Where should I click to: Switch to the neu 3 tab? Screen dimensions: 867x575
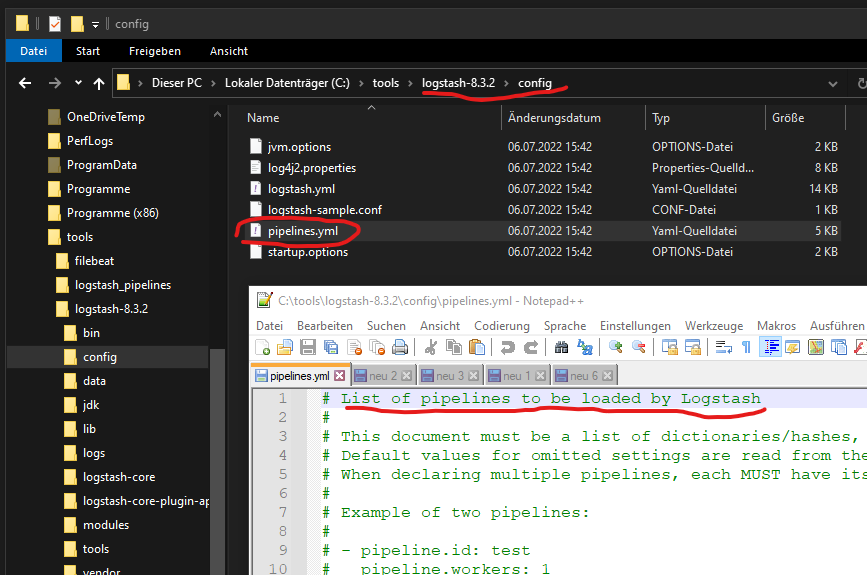[x=450, y=376]
